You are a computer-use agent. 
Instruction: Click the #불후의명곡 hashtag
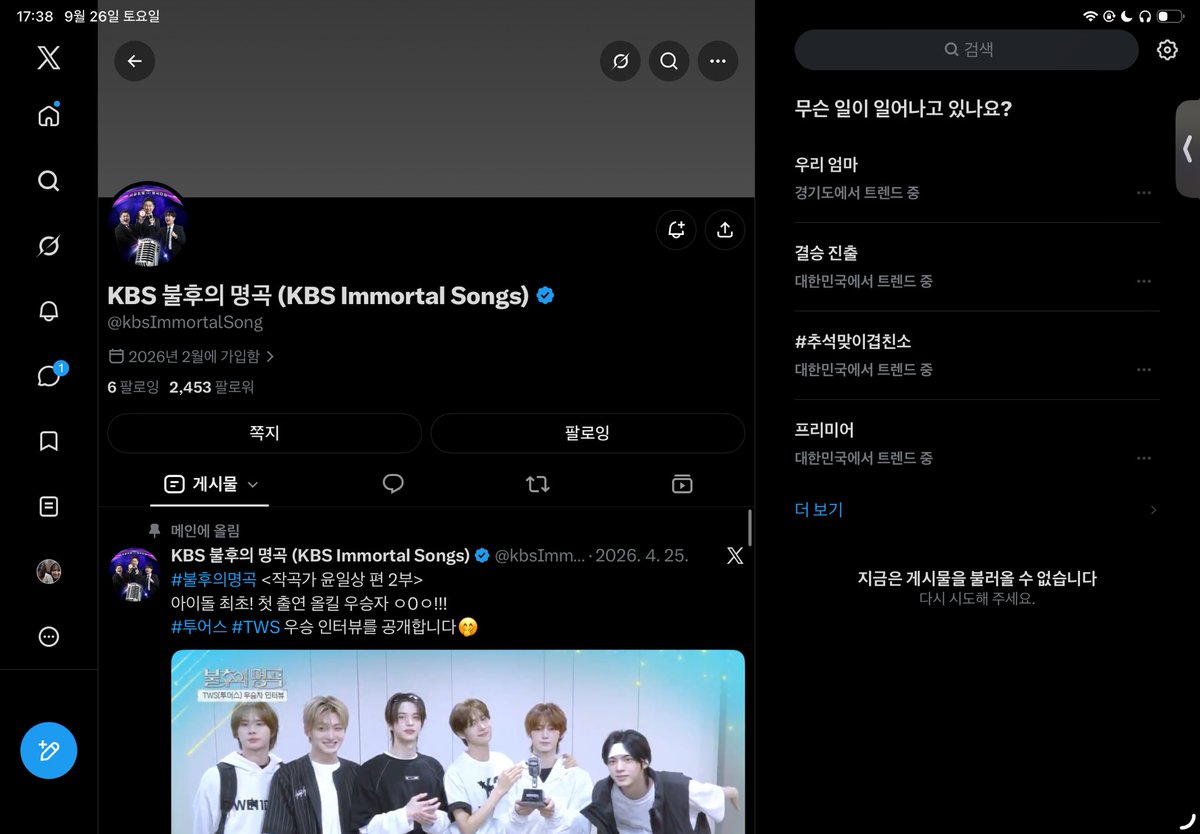tap(214, 580)
